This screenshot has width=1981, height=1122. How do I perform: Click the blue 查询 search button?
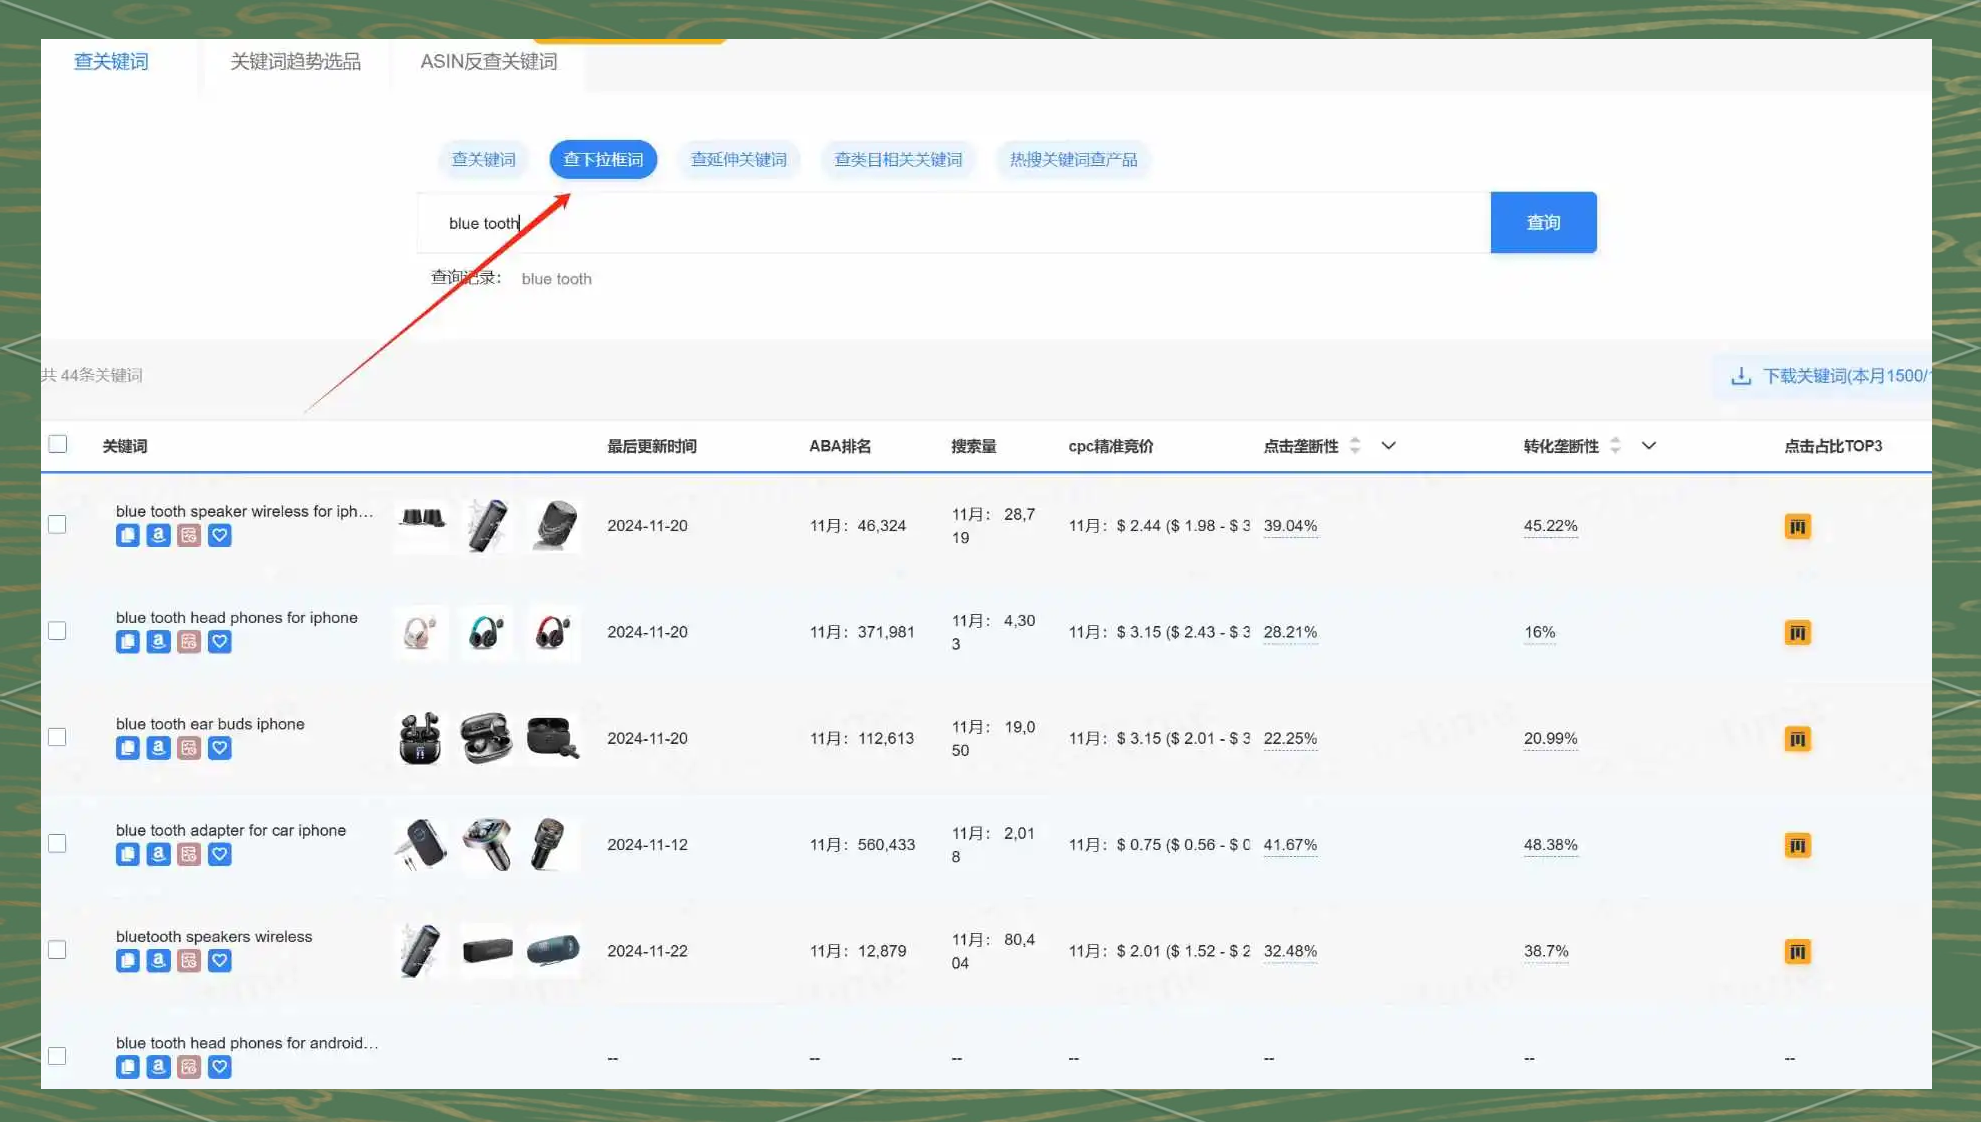tap(1543, 222)
